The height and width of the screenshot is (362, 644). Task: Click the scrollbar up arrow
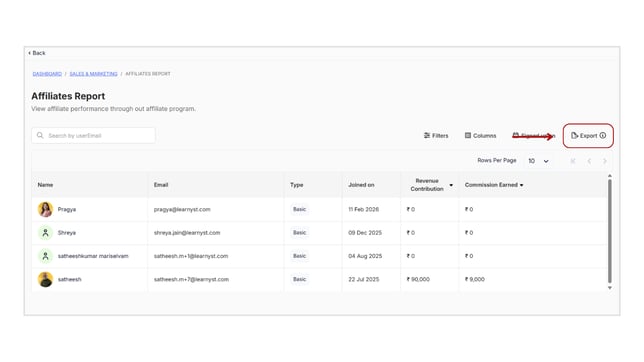point(610,176)
